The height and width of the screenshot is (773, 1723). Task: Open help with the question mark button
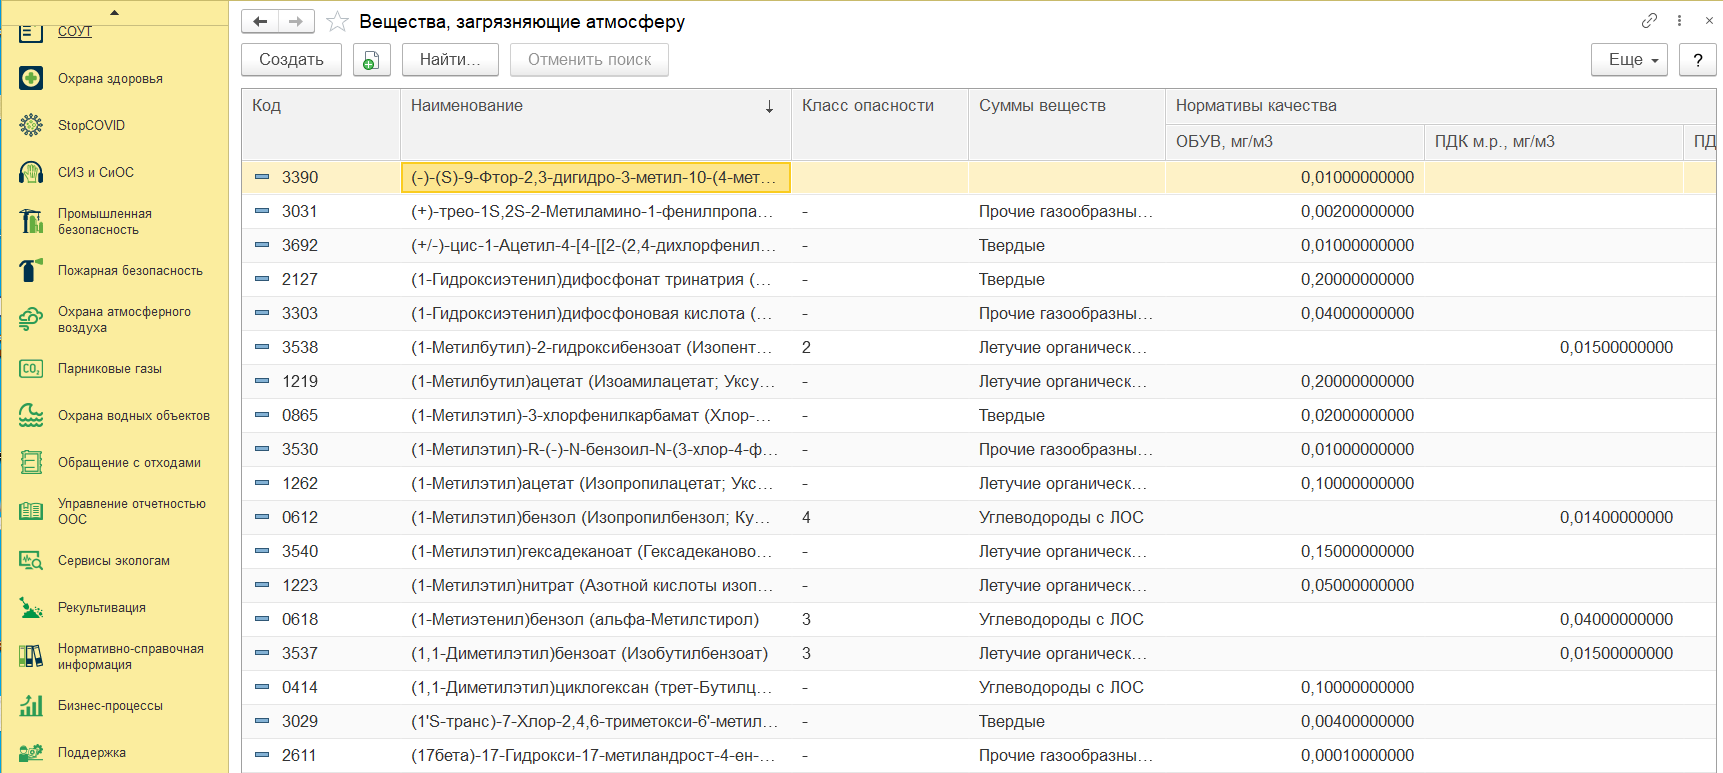click(x=1698, y=60)
